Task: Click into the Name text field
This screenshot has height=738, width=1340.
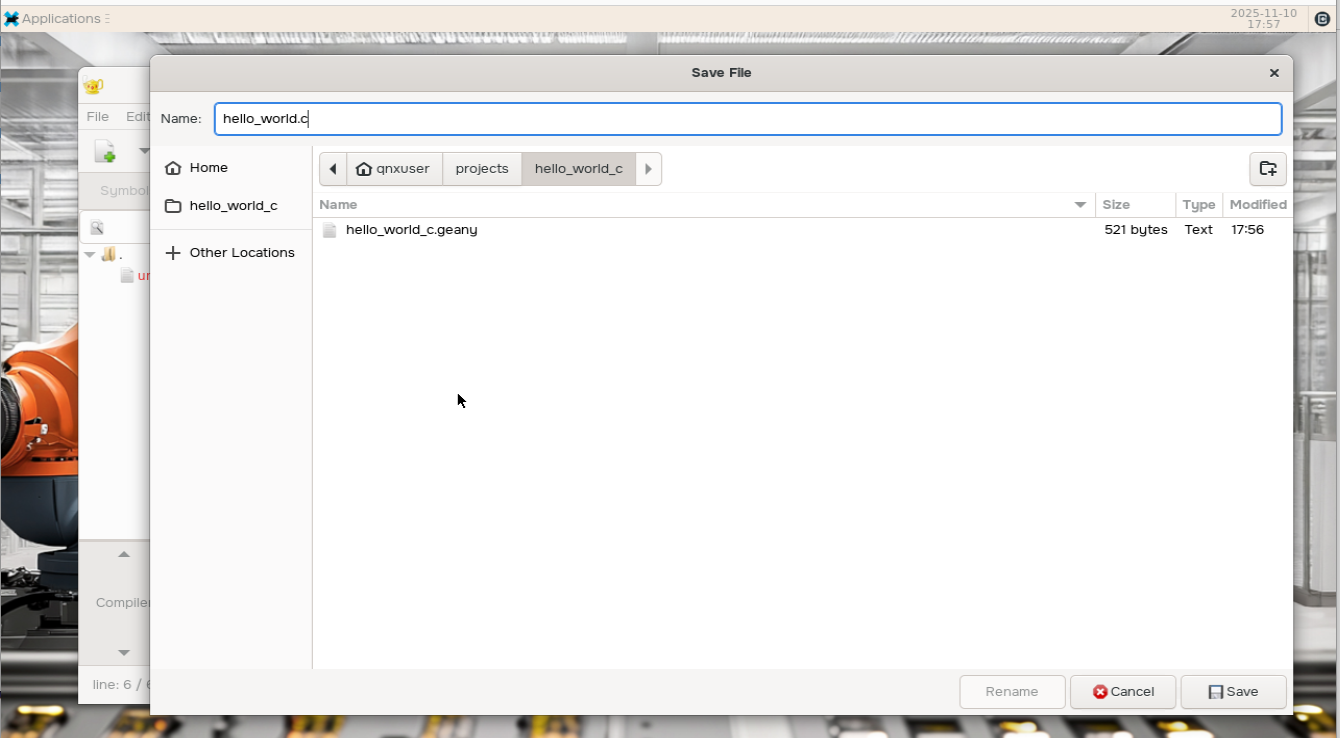Action: [747, 119]
